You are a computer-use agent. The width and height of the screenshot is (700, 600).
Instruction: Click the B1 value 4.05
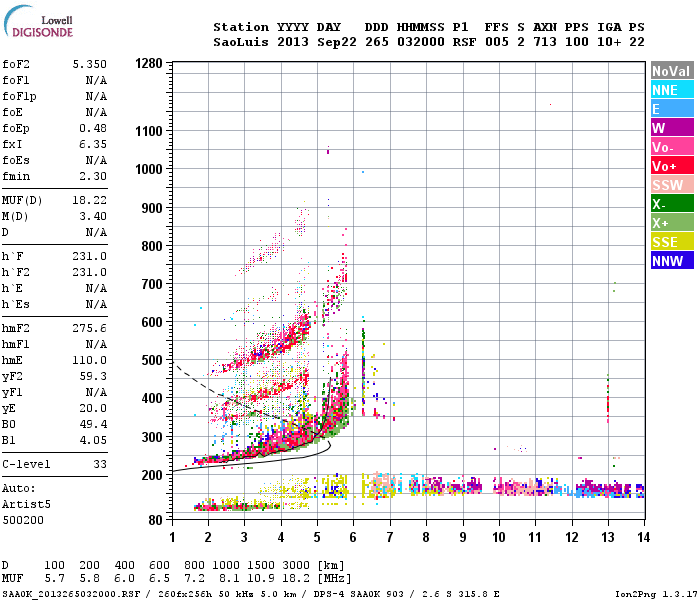pyautogui.click(x=93, y=440)
